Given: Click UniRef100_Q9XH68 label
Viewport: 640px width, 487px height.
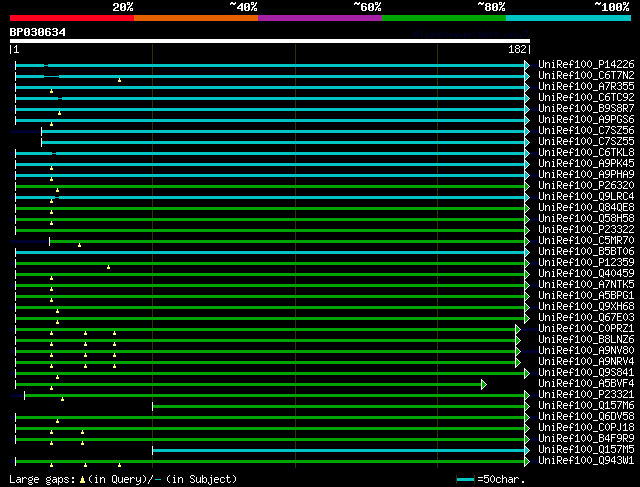Looking at the screenshot, I should (x=586, y=307).
